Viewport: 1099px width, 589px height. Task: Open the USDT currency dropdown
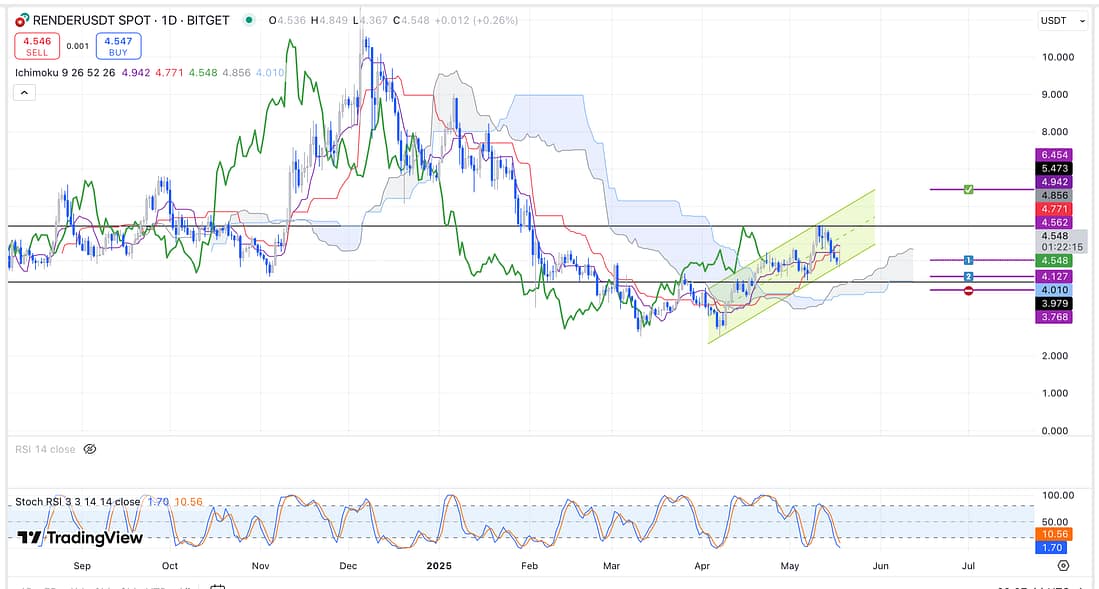click(1062, 20)
